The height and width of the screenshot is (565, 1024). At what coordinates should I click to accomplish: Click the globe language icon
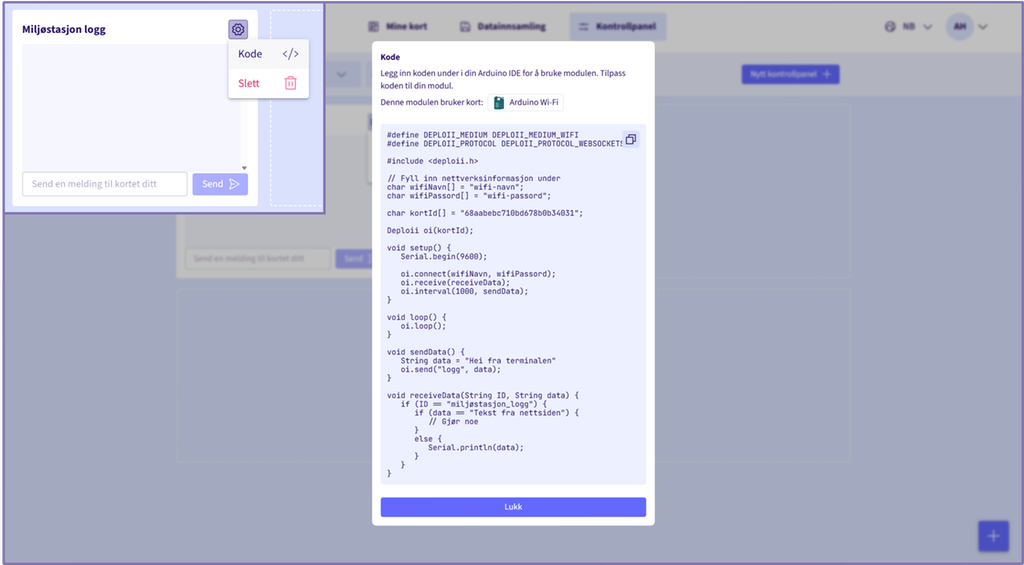pyautogui.click(x=889, y=27)
